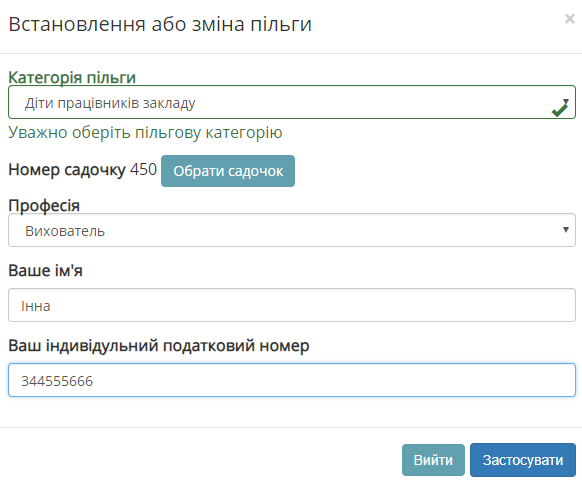Click the Обрати садочок button
This screenshot has width=582, height=485.
click(228, 171)
